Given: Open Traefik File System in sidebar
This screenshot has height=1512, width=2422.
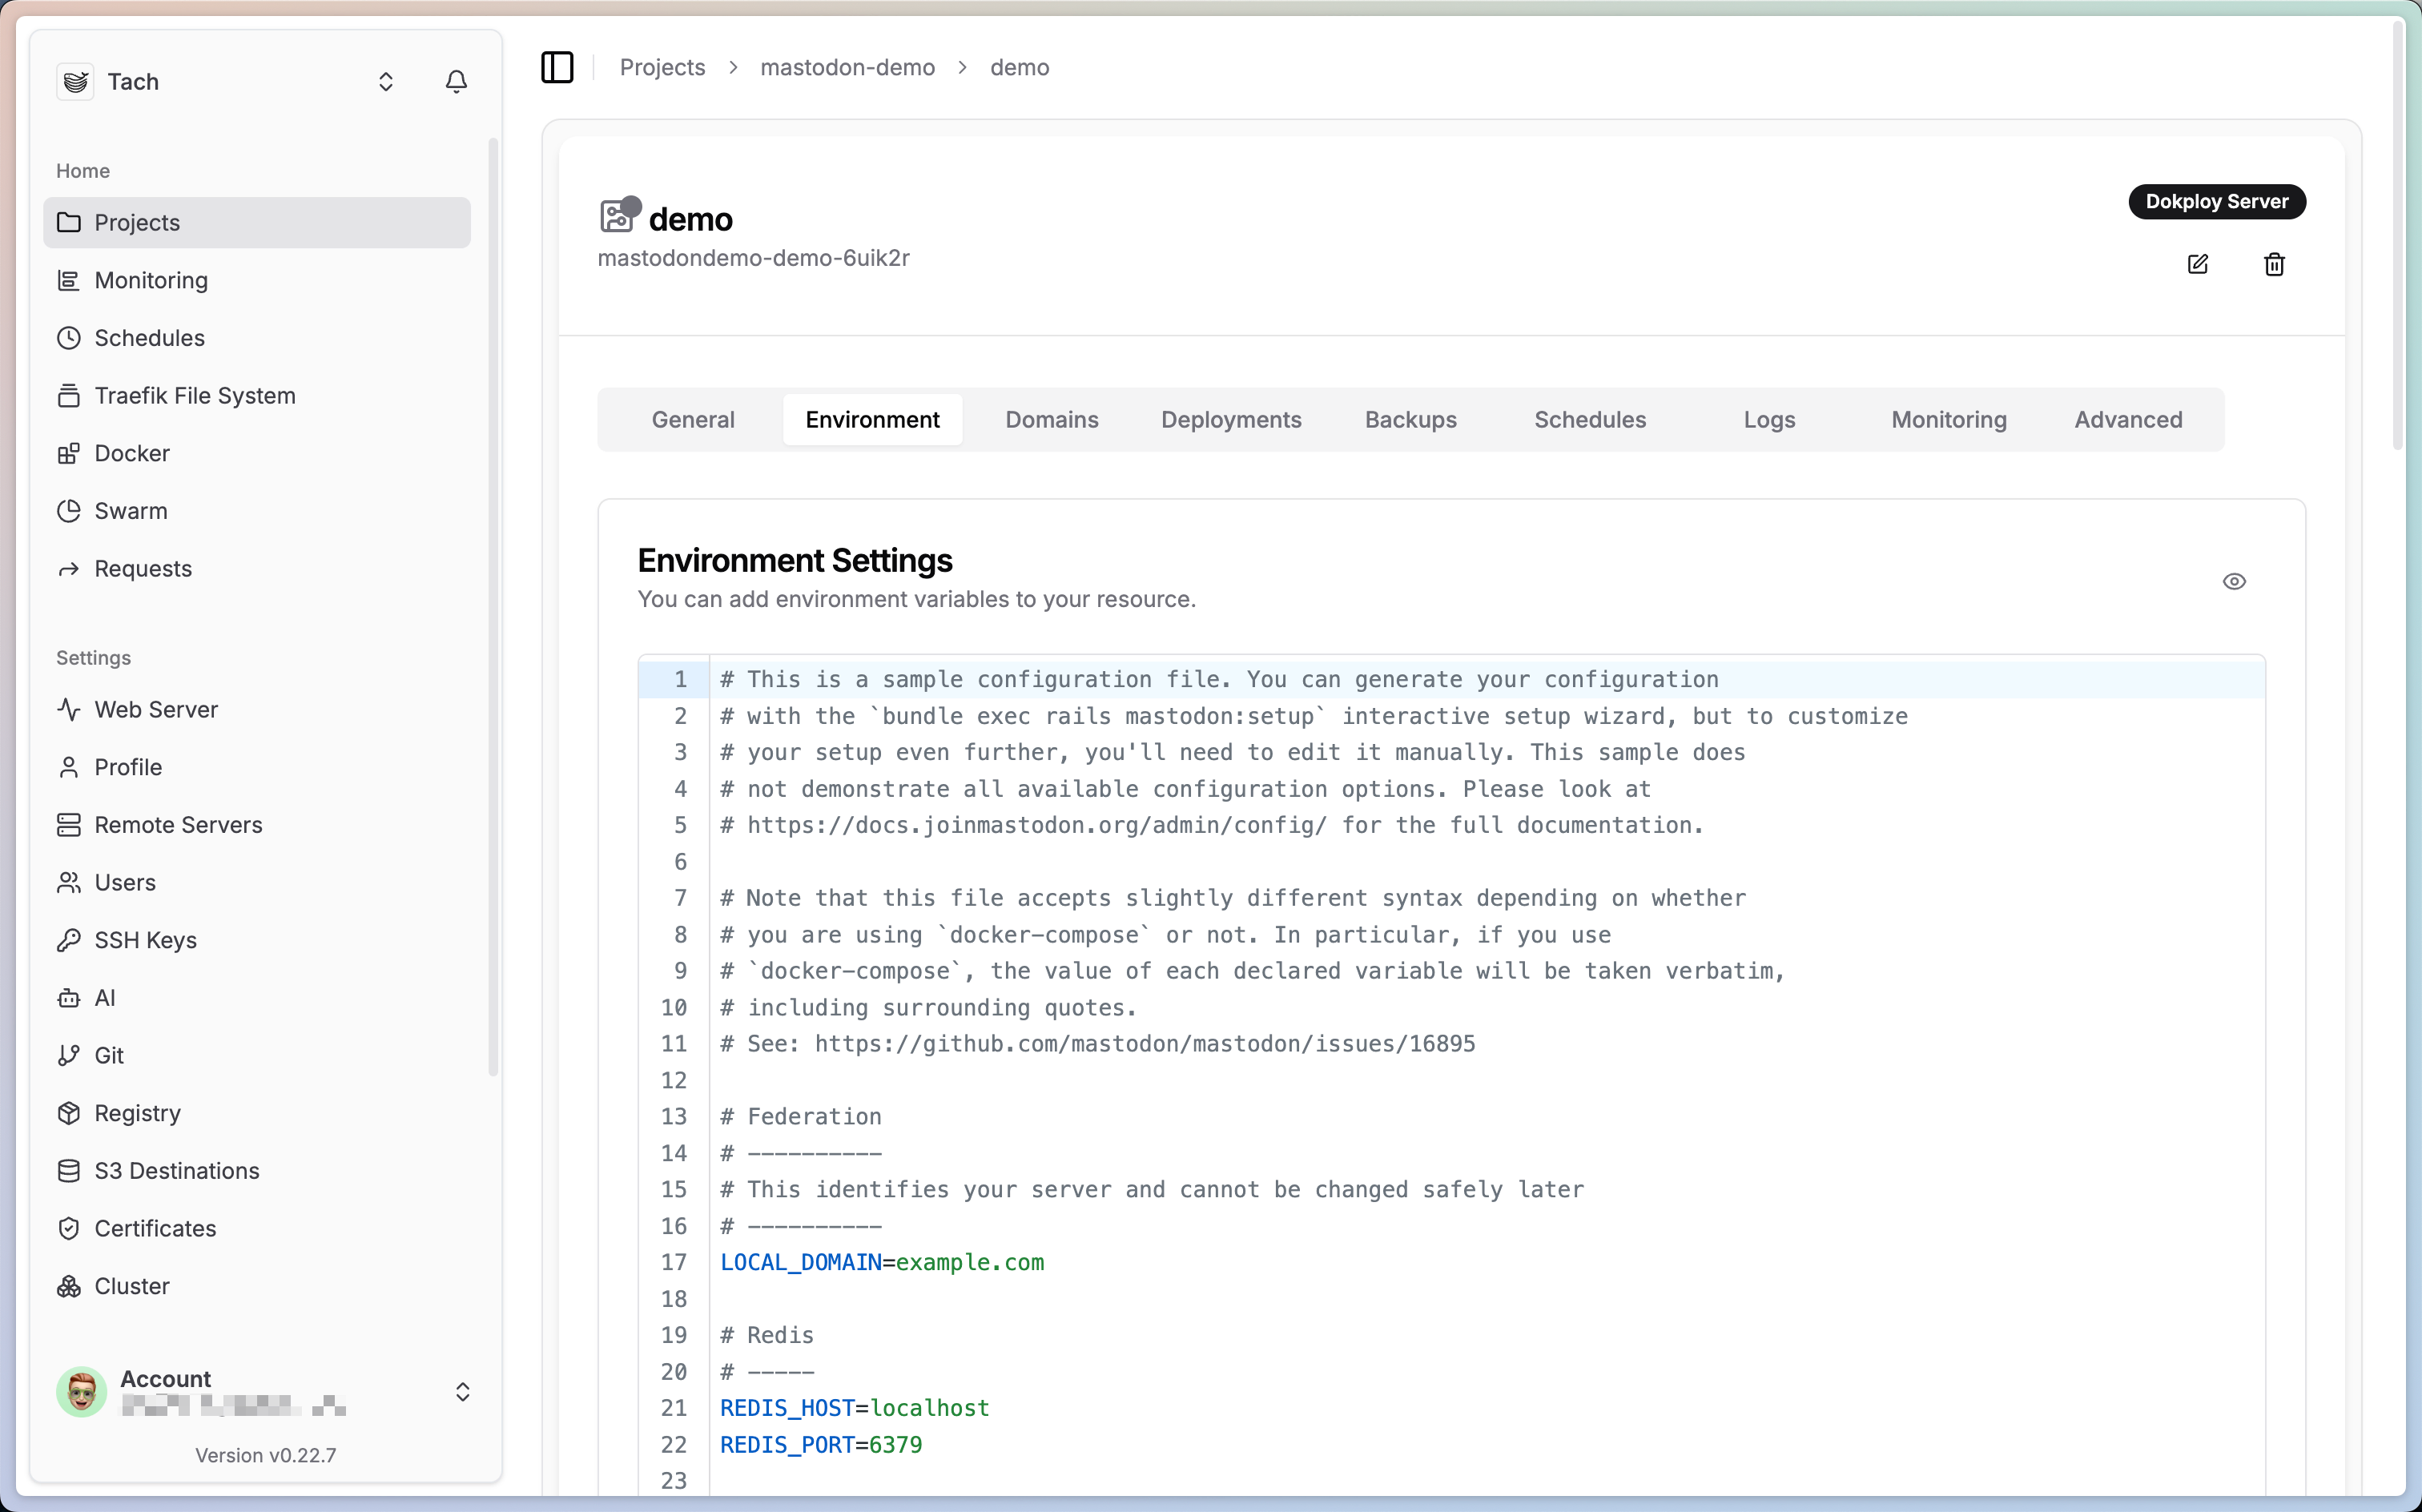Looking at the screenshot, I should tap(194, 395).
